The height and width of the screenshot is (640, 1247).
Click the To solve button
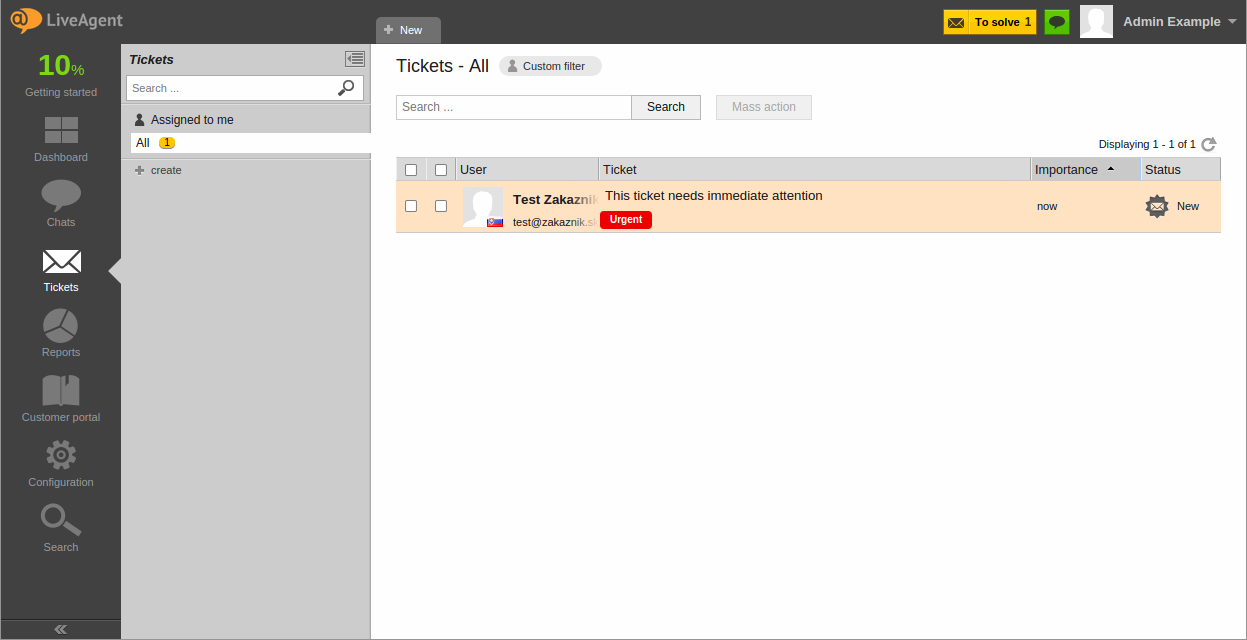click(x=990, y=22)
